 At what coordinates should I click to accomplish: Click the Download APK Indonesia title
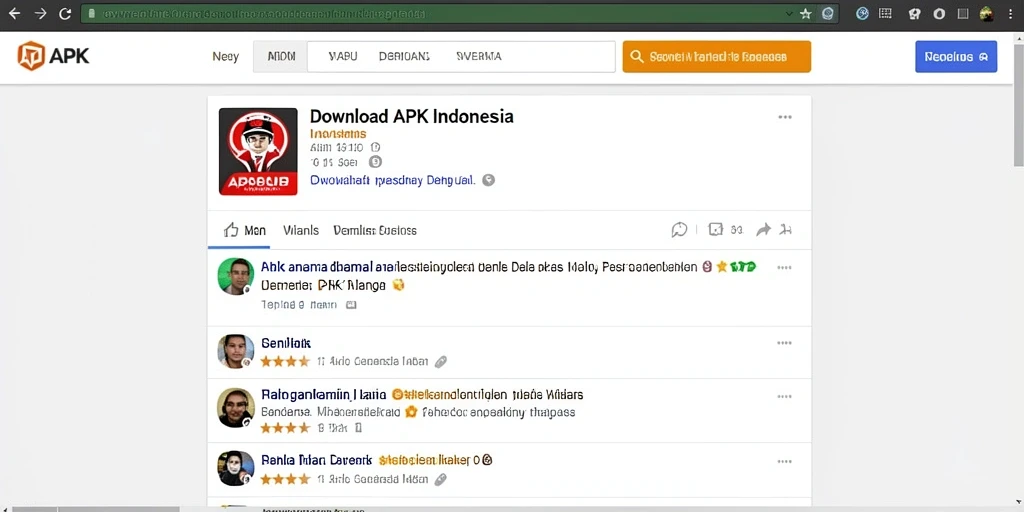pyautogui.click(x=411, y=116)
